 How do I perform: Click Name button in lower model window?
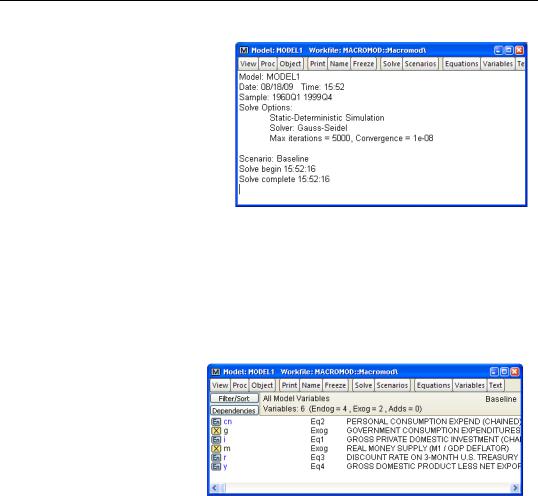point(311,386)
